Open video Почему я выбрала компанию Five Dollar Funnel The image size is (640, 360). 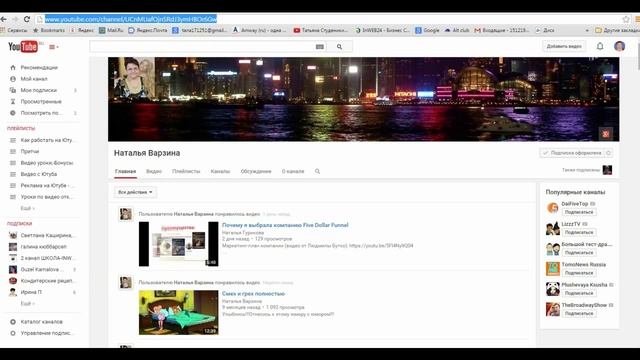pos(285,225)
